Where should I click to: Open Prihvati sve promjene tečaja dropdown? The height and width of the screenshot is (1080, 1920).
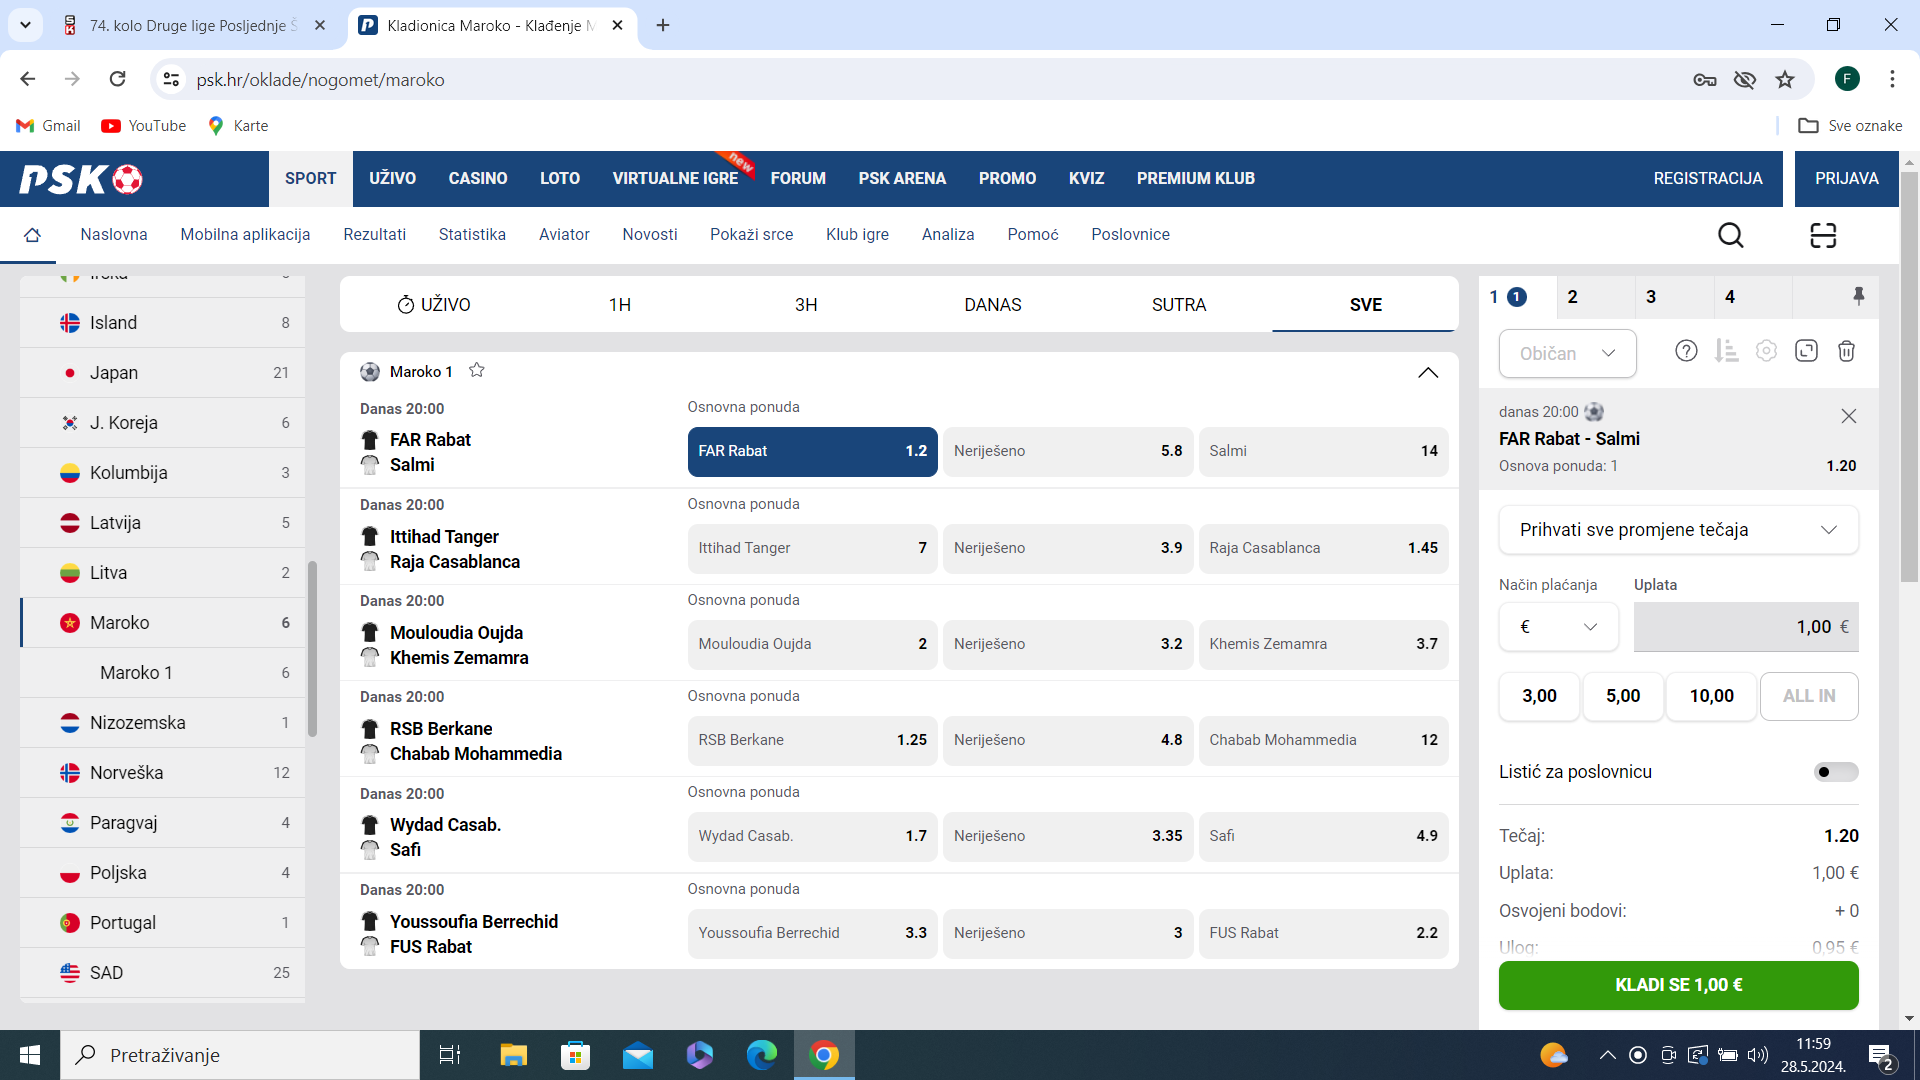pos(1678,530)
